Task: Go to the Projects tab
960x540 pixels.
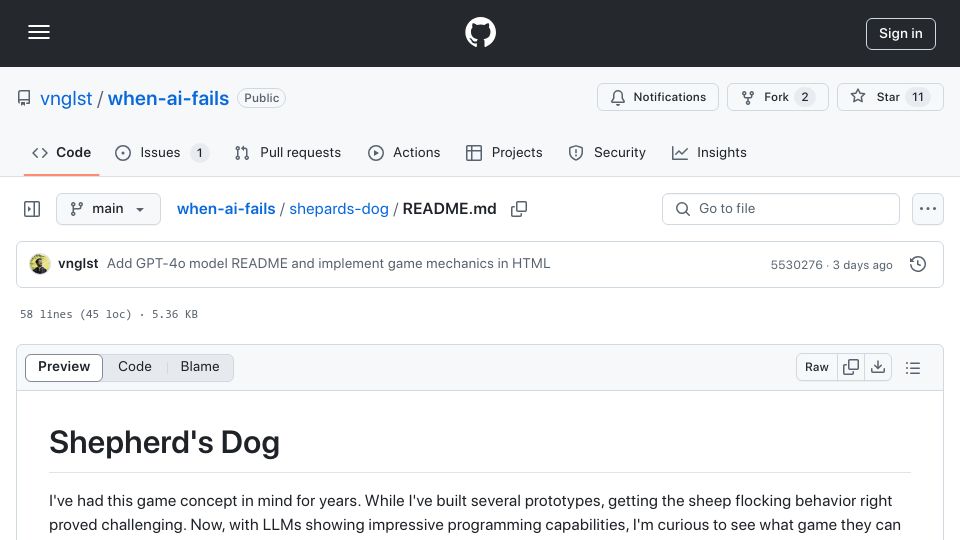Action: click(504, 152)
